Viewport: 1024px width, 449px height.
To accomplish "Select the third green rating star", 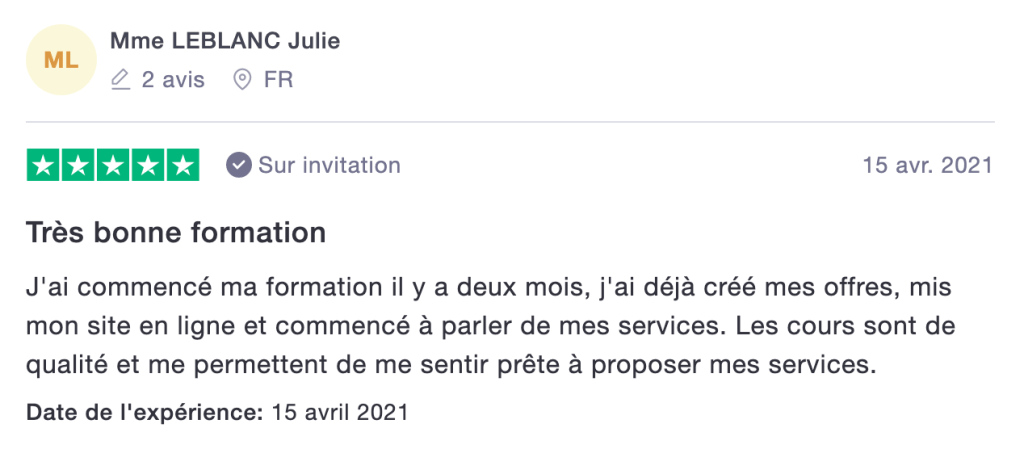I will pos(113,165).
